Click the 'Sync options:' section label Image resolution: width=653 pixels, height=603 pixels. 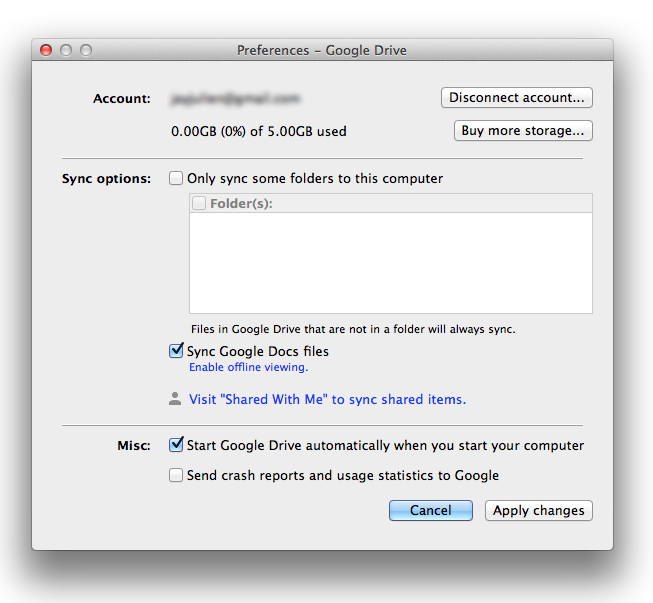pyautogui.click(x=107, y=179)
